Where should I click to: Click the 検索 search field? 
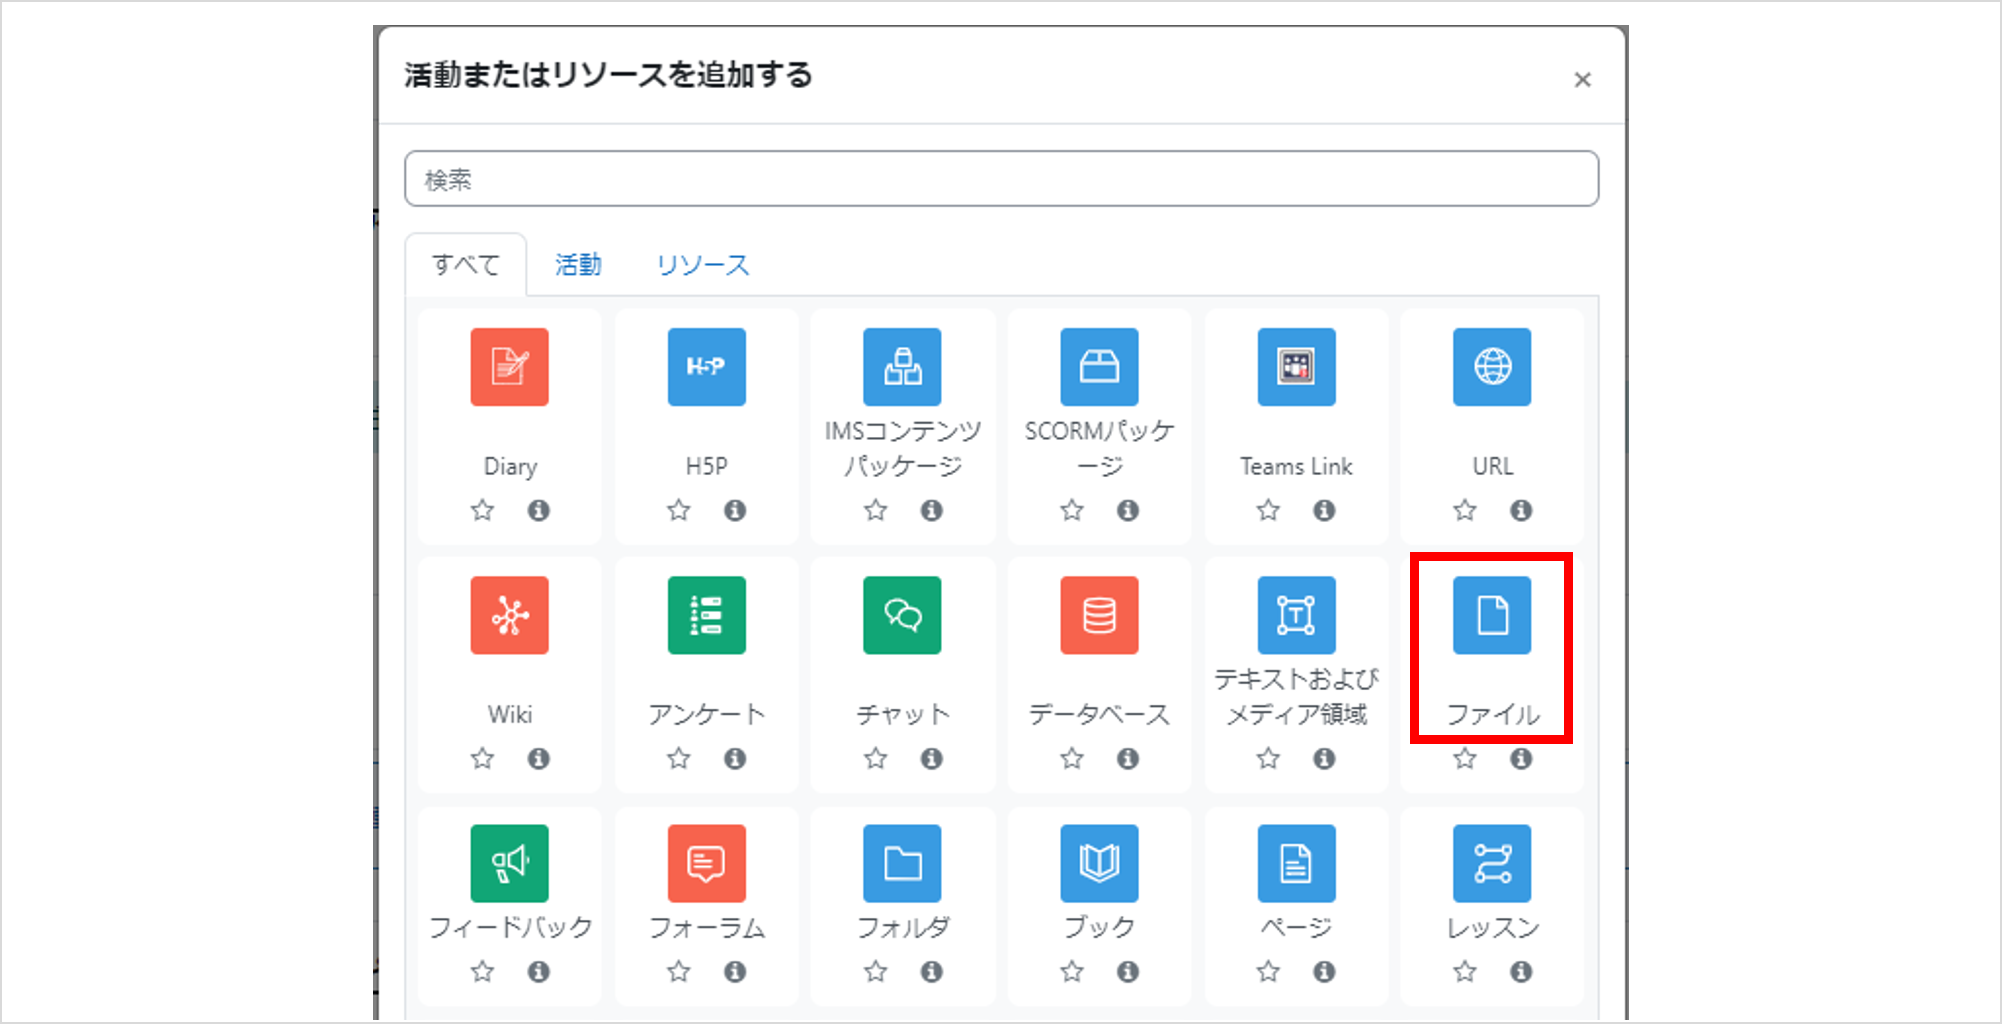[x=1001, y=179]
